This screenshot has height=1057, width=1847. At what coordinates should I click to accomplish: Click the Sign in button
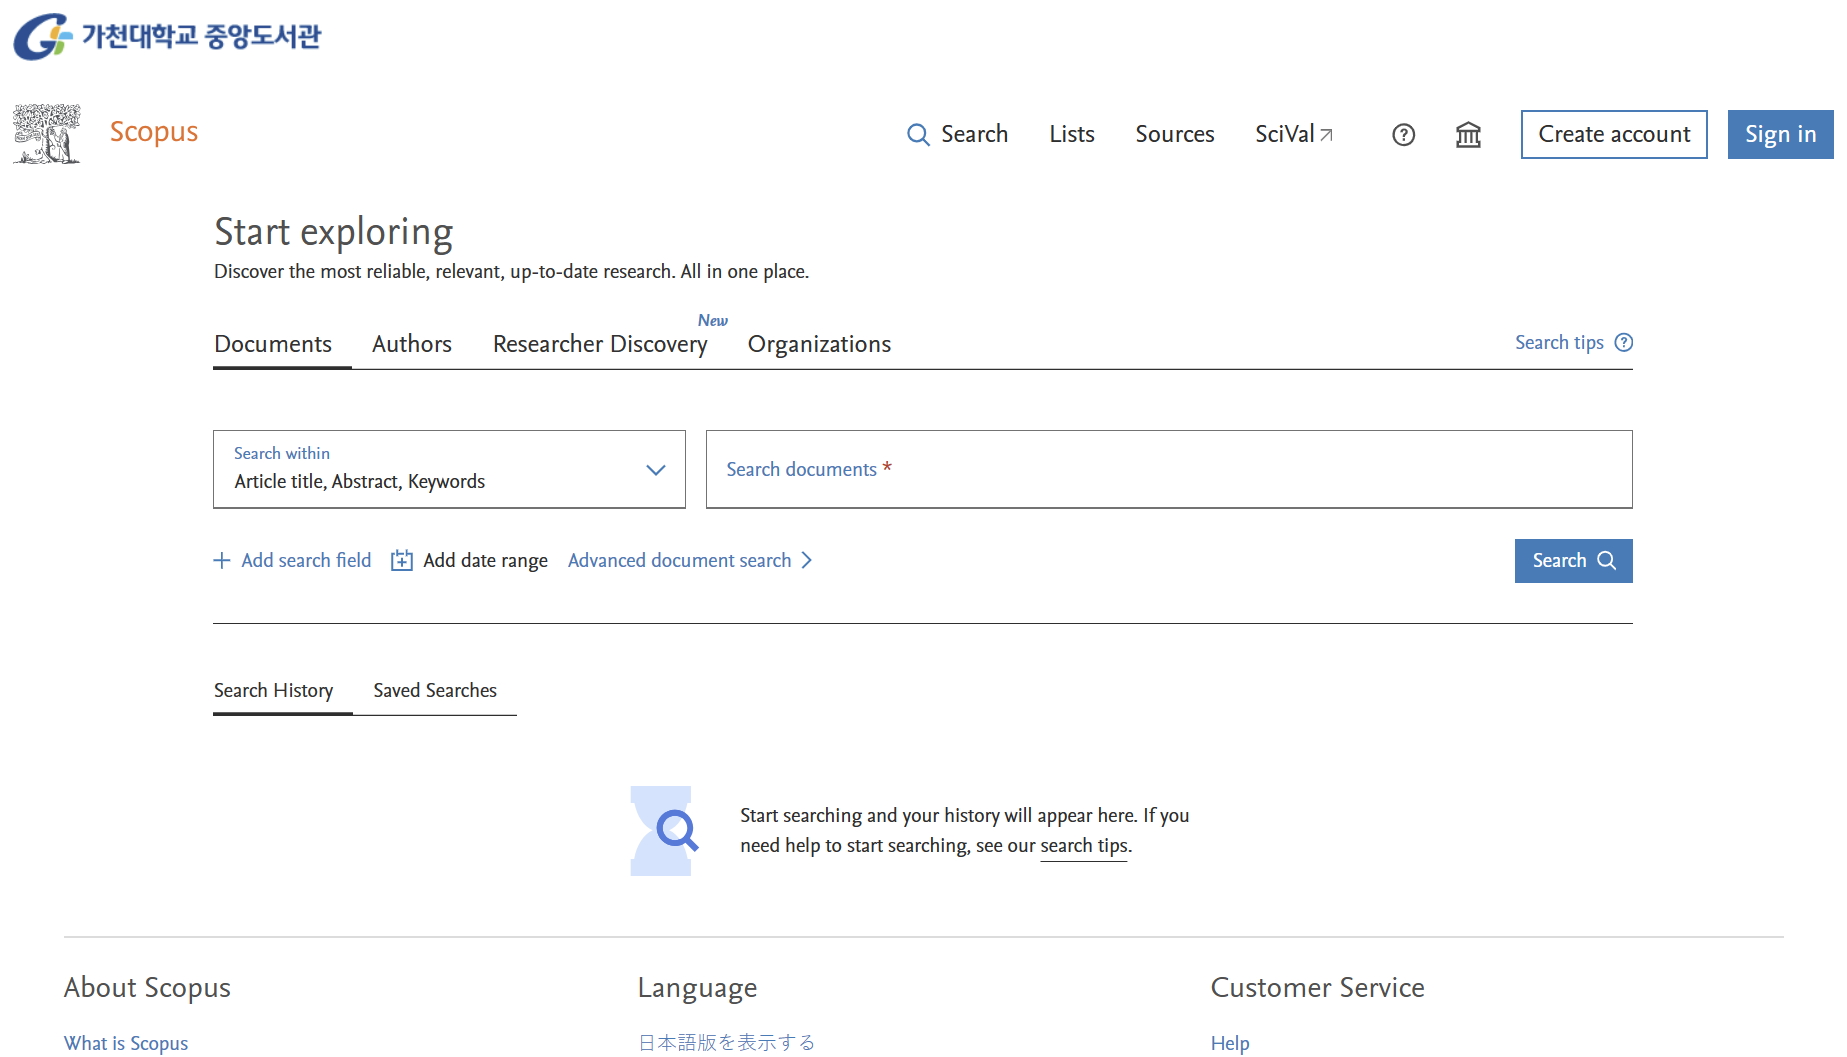1780,134
